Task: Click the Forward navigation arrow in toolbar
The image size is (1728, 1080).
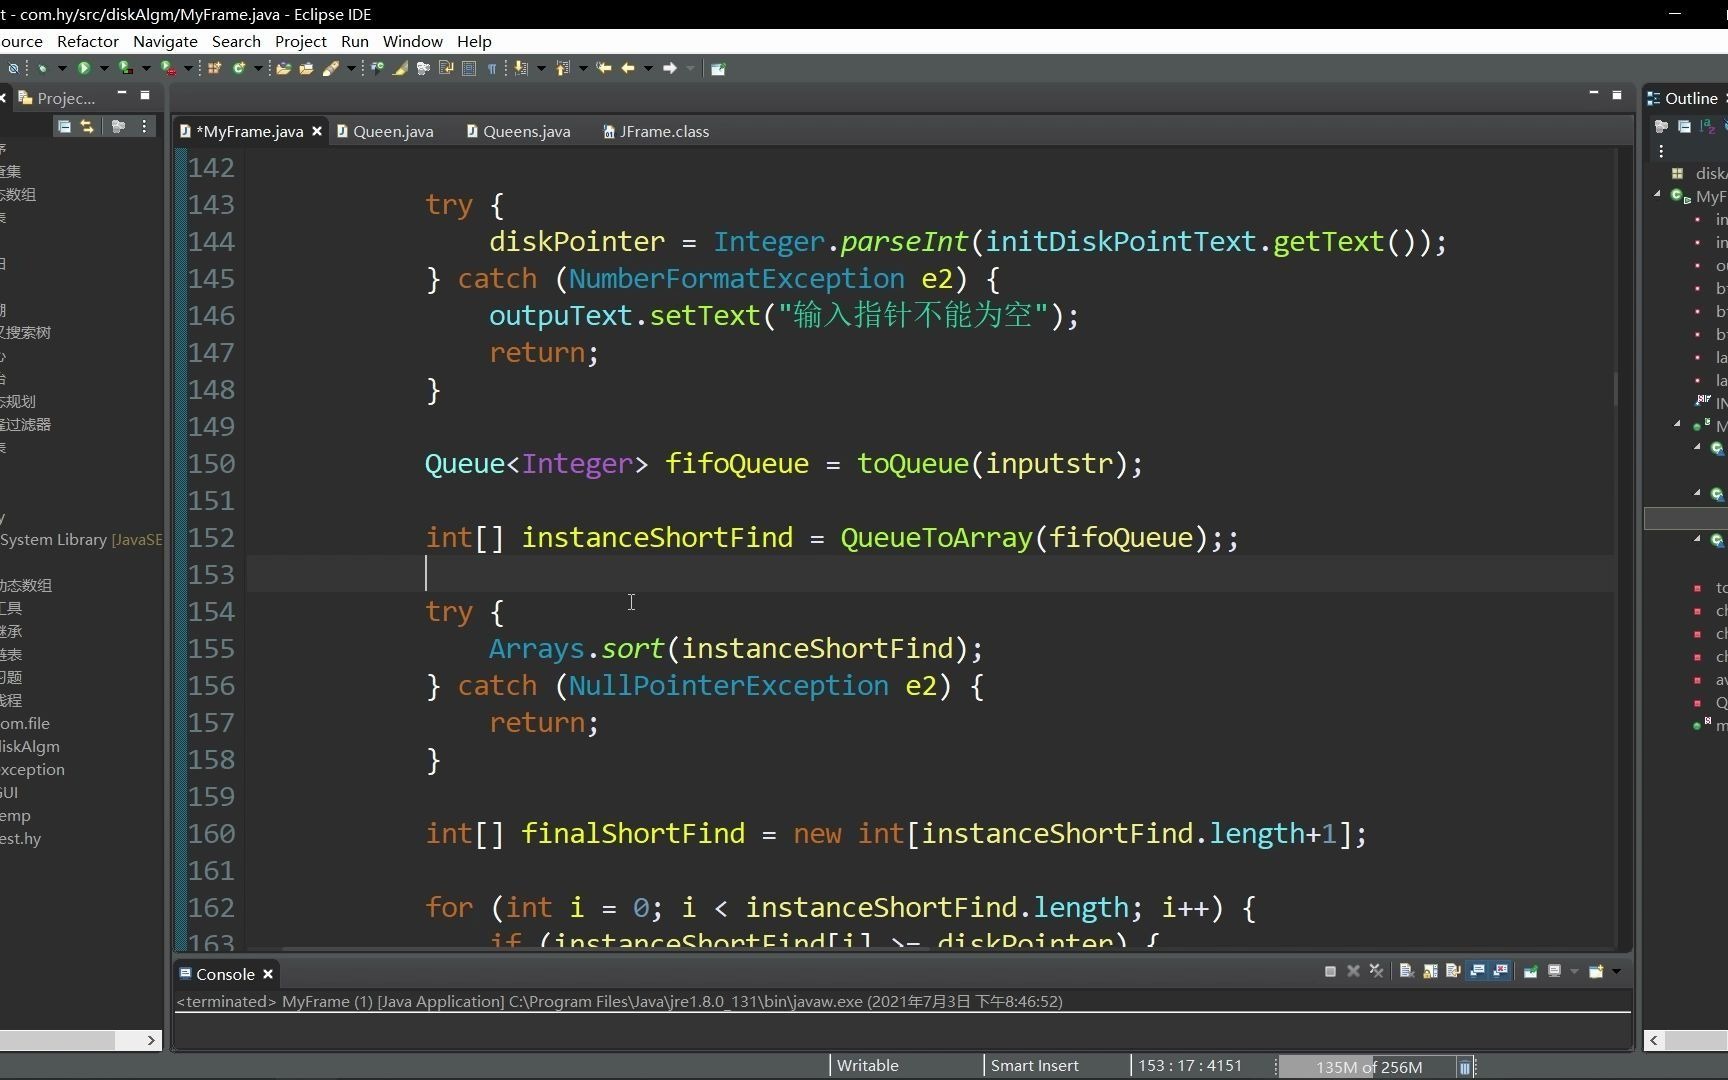Action: 670,68
